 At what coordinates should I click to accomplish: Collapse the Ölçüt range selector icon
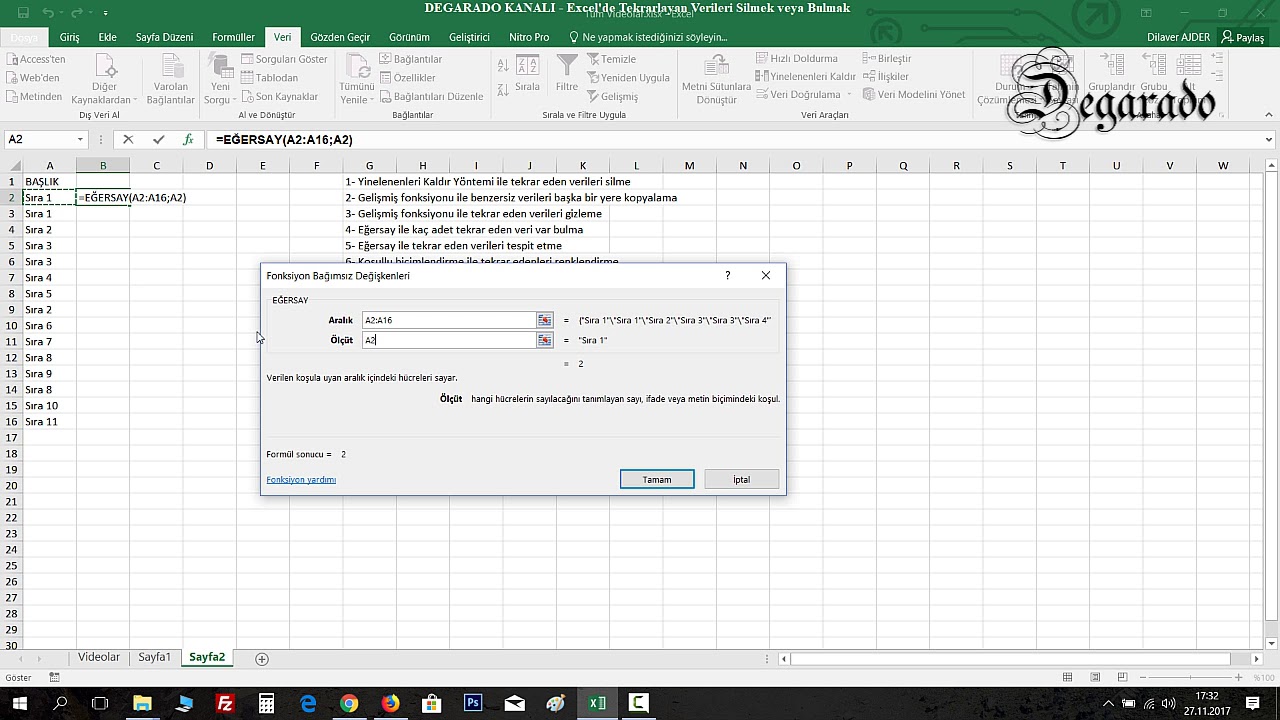pyautogui.click(x=544, y=340)
